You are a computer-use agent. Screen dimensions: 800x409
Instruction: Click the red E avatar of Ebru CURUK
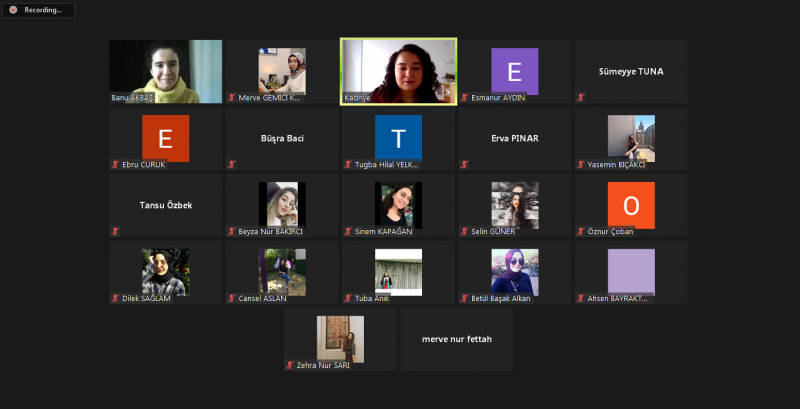click(x=165, y=137)
